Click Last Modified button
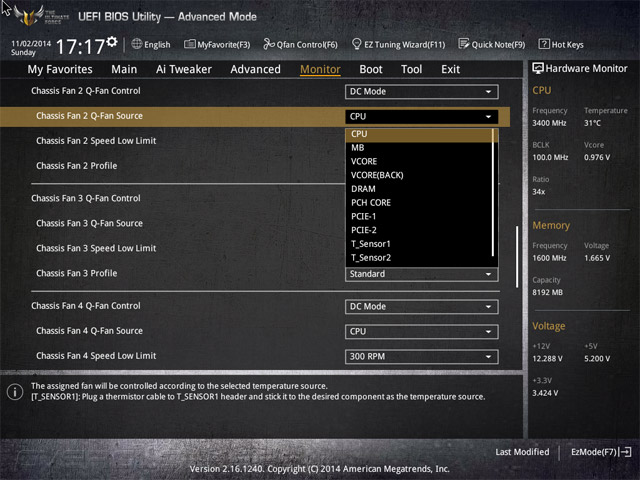Viewport: 640px width, 480px height. pos(522,452)
